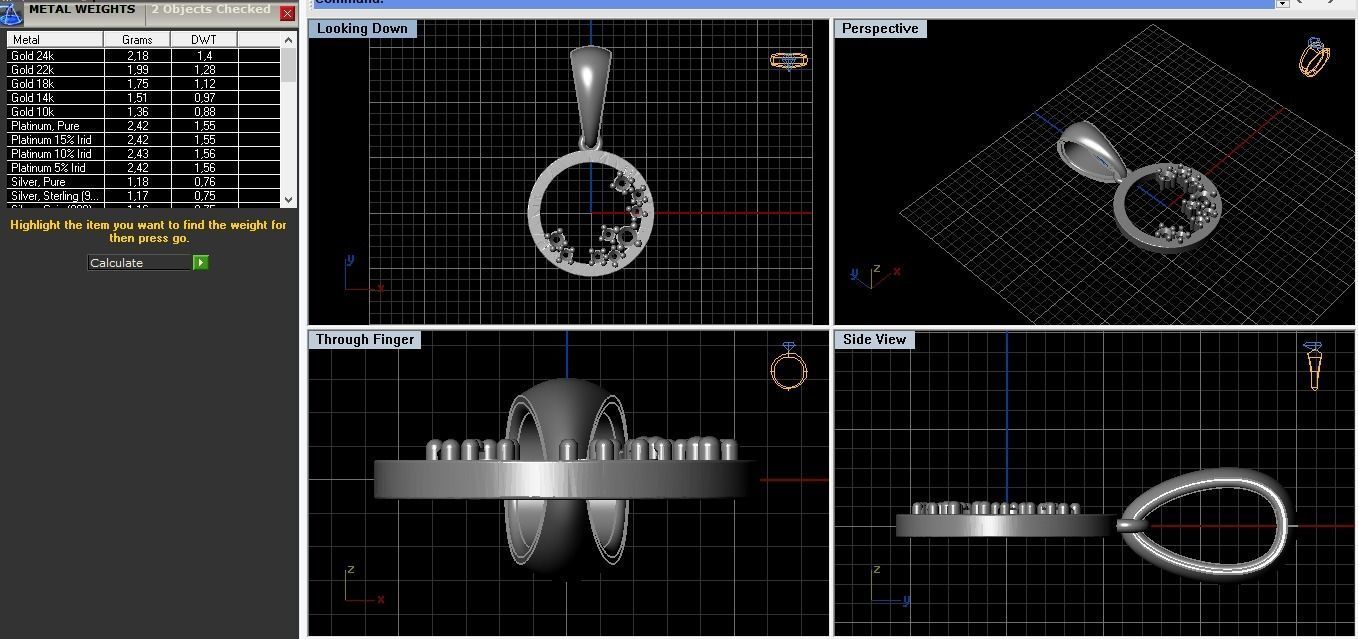
Task: Sort by the Grams column header
Action: 137,39
